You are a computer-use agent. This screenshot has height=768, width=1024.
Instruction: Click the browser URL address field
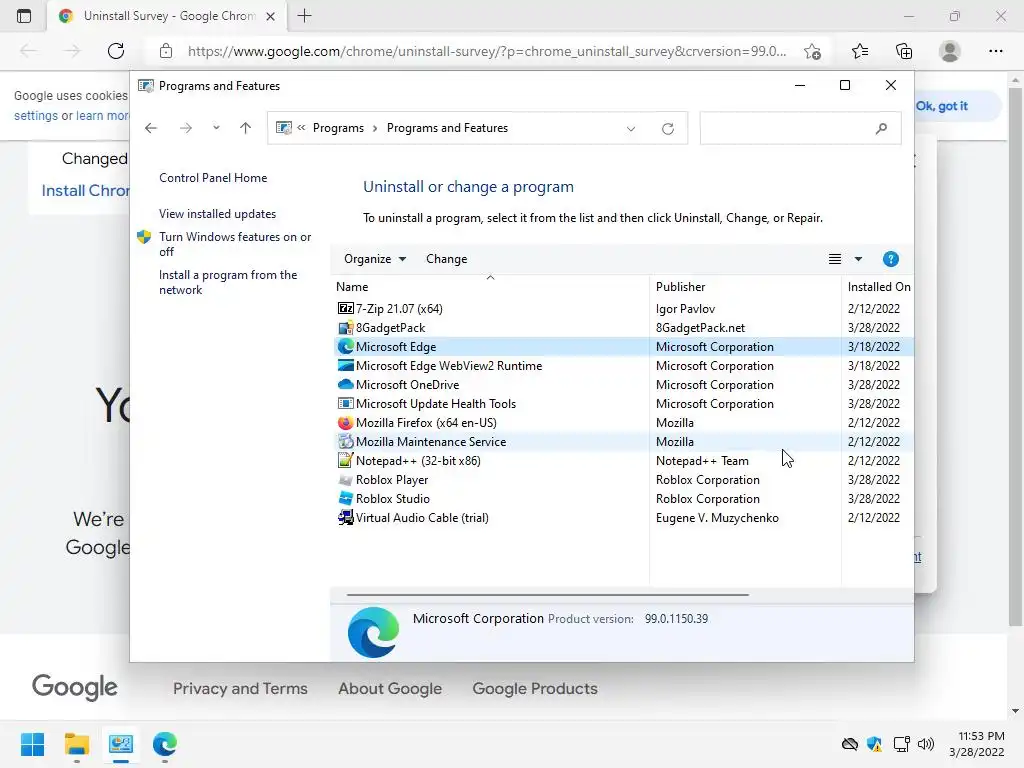click(487, 51)
